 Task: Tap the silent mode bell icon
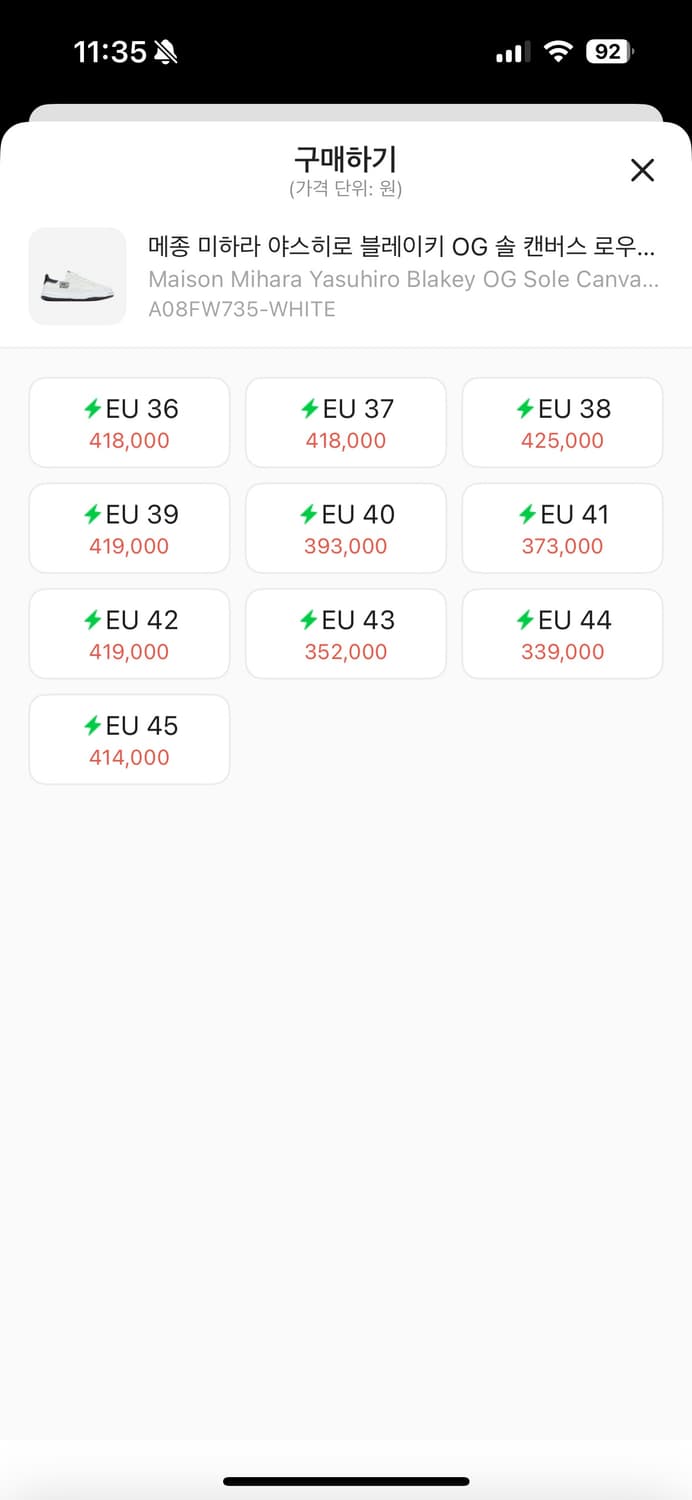(166, 52)
